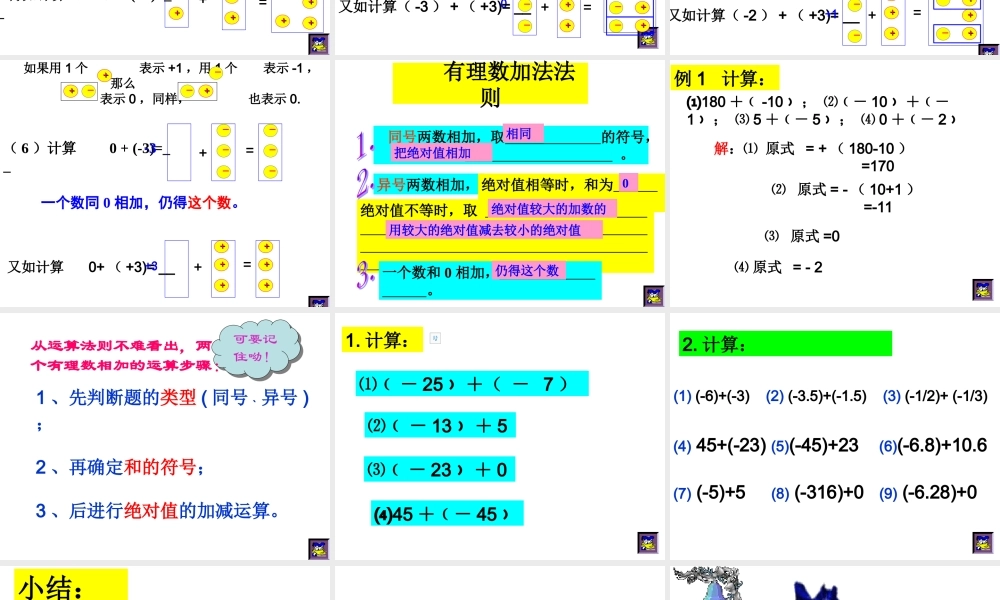Click the green 2. 计算 heading bar
Image resolution: width=1000 pixels, height=600 pixels.
click(785, 344)
